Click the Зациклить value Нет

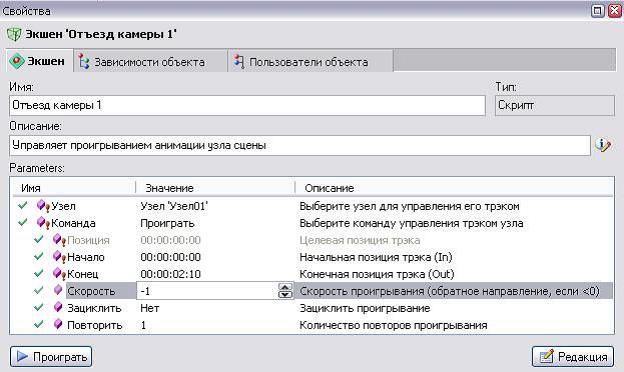(150, 308)
